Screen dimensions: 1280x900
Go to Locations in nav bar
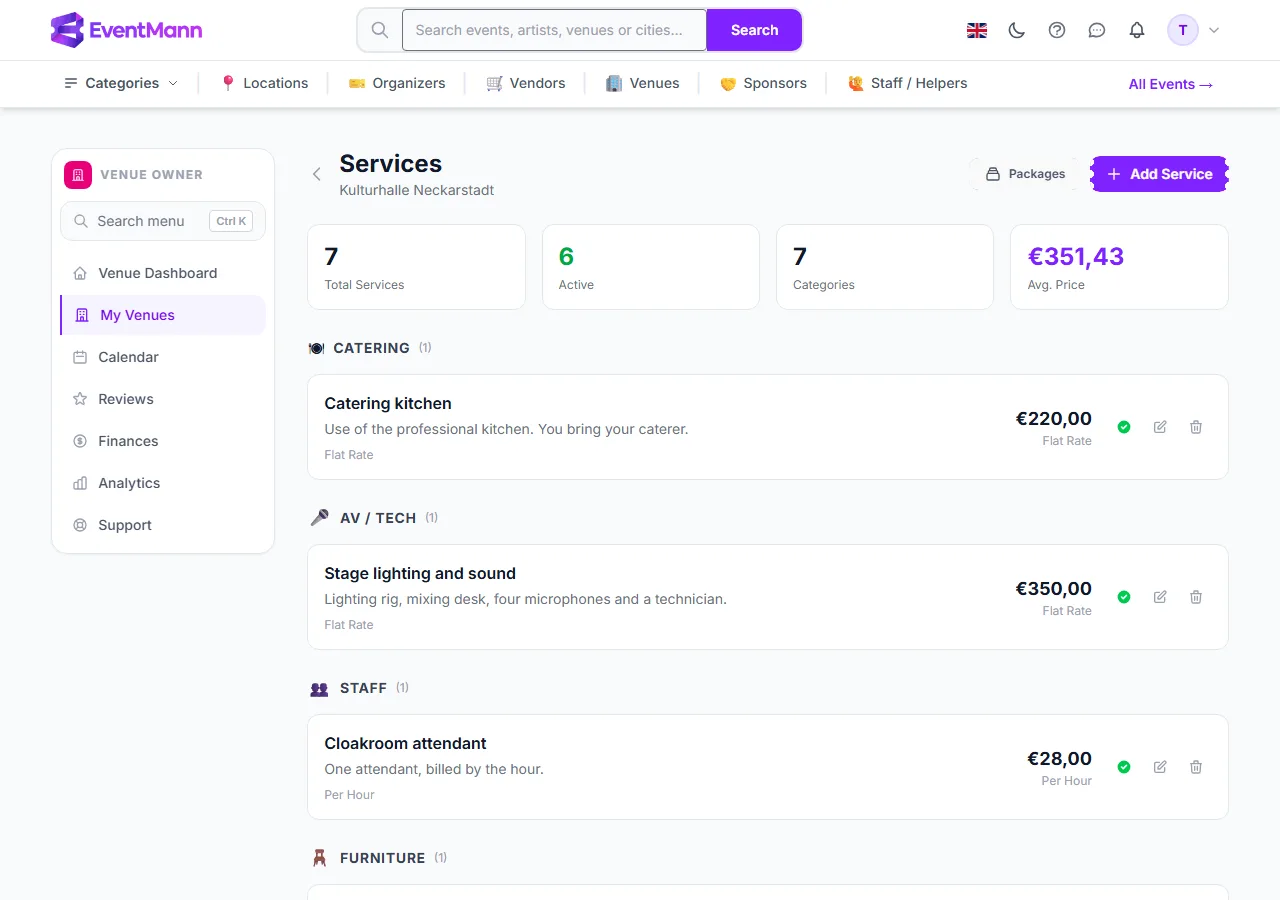tap(264, 83)
